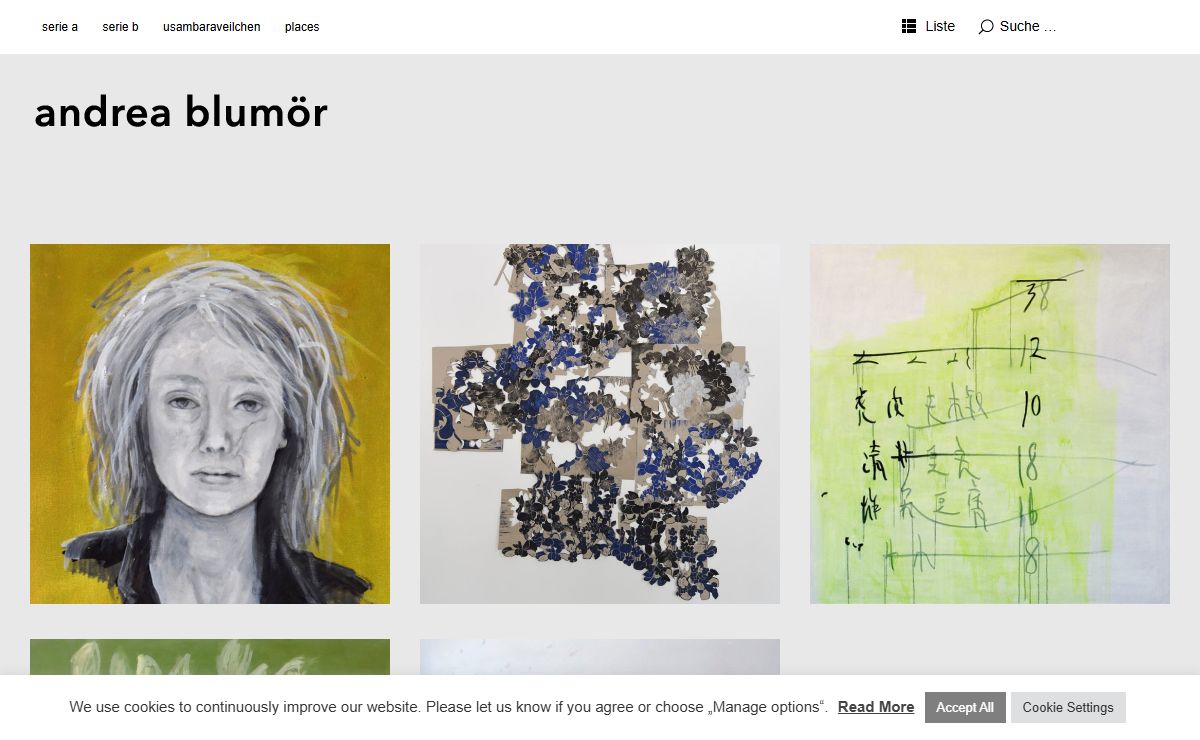This screenshot has width=1200, height=740.
Task: Open the places menu item
Action: [302, 27]
